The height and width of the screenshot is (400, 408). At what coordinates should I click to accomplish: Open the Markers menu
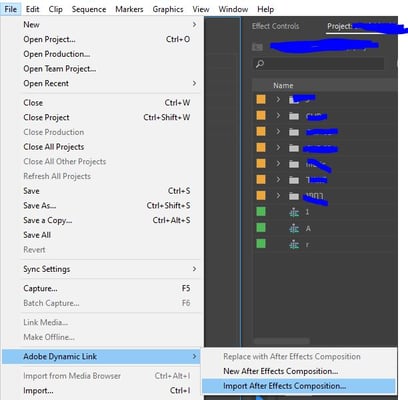129,9
